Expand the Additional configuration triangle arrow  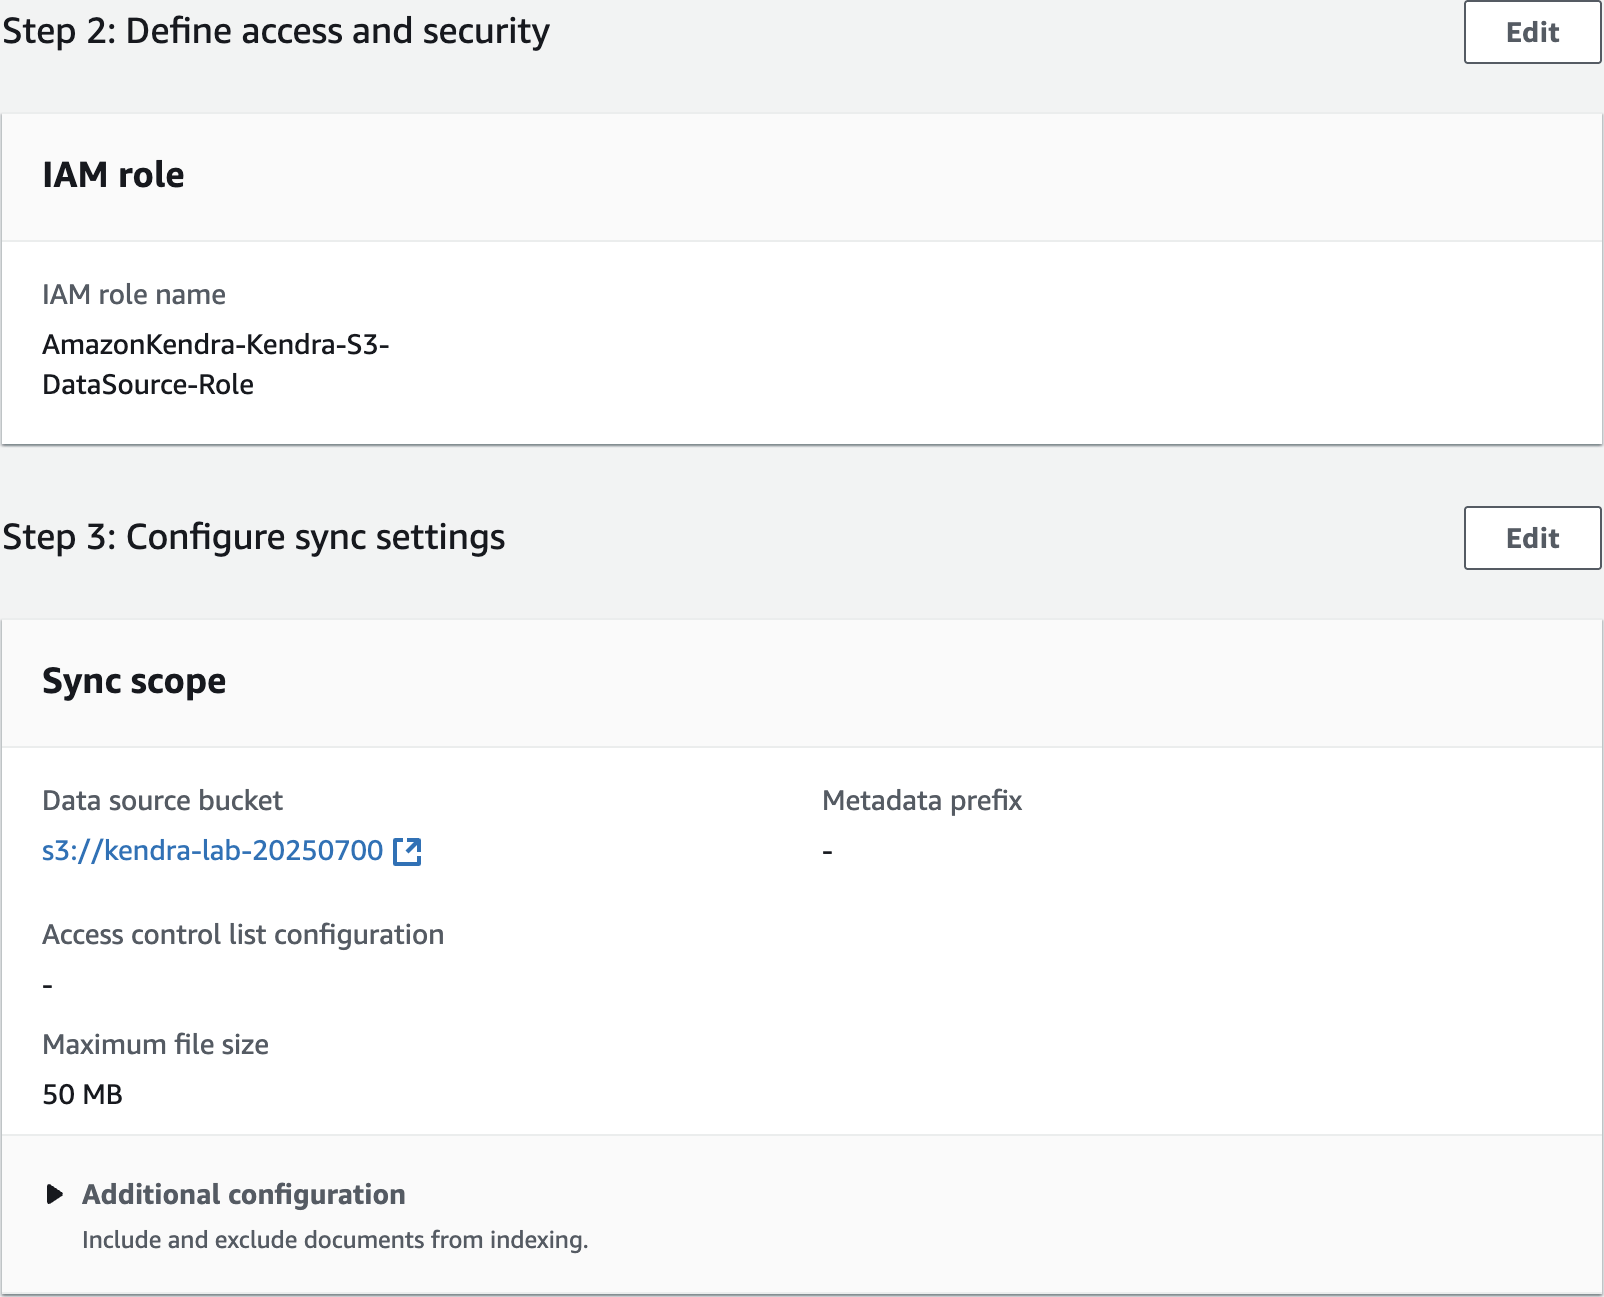pyautogui.click(x=55, y=1194)
